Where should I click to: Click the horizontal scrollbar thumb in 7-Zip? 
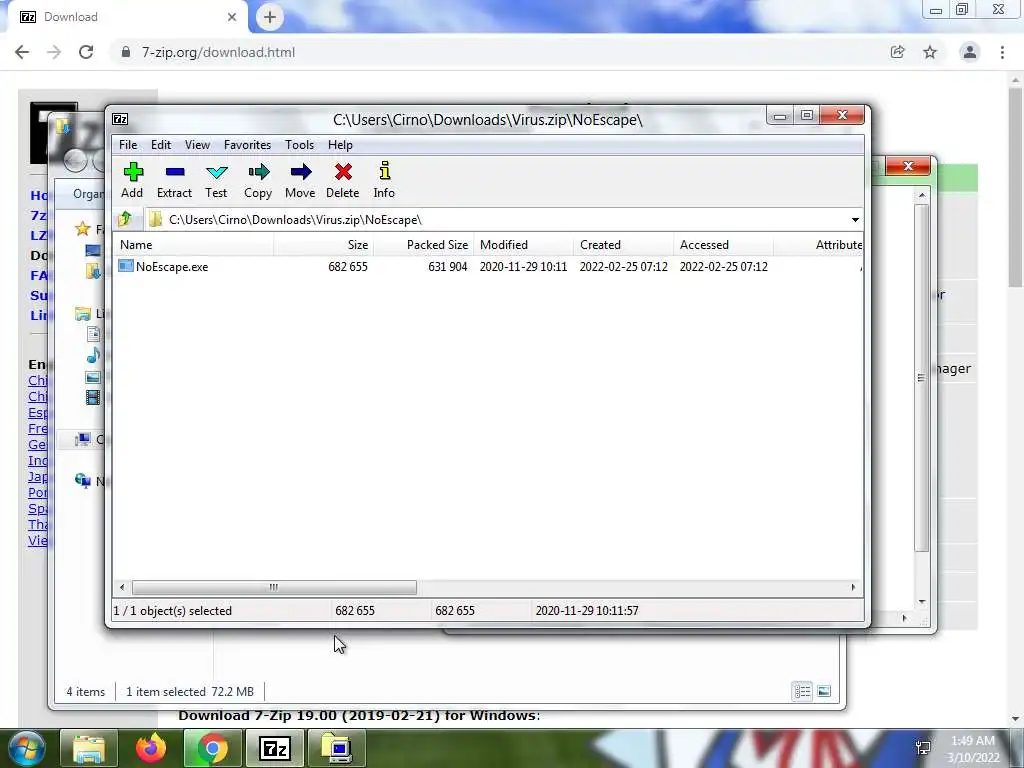tap(274, 587)
